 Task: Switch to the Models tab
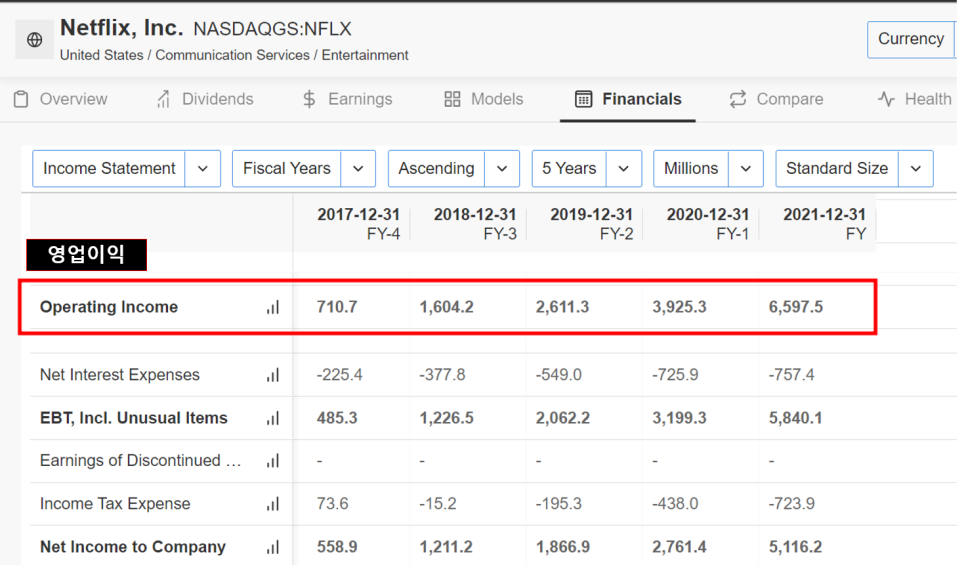coord(484,99)
